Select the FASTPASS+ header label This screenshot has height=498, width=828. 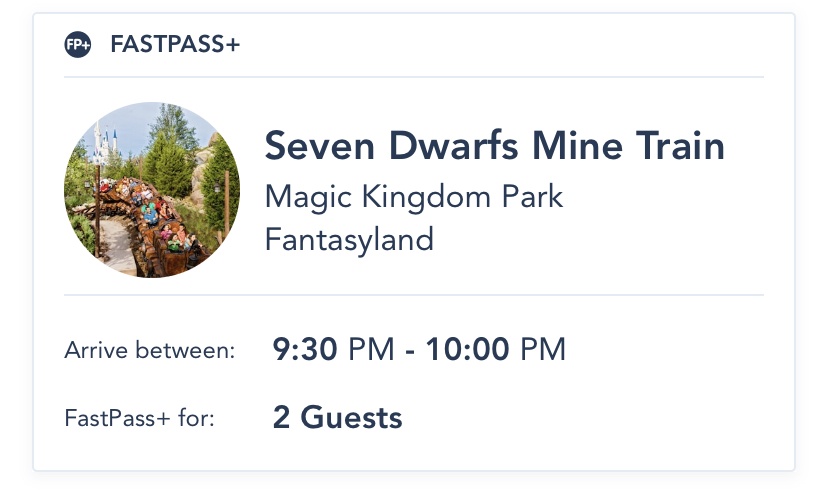pos(175,45)
